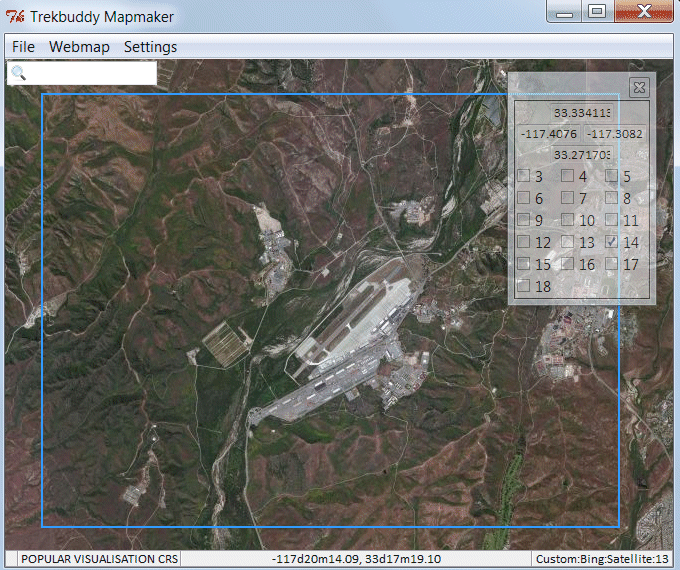The image size is (680, 570).
Task: Tick the zoom level 15 checkbox
Action: (x=524, y=264)
